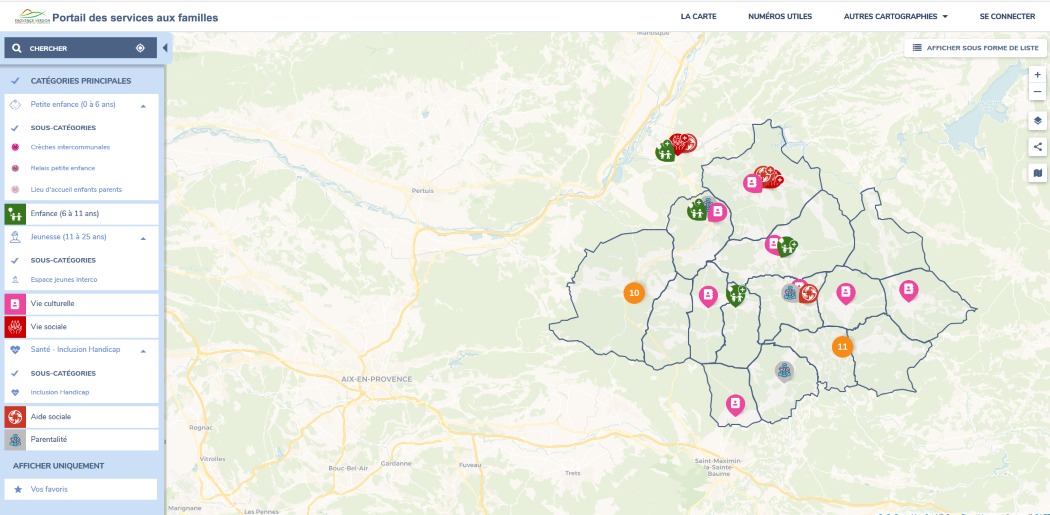Toggle the Catégories principales checkmark
Image resolution: width=1050 pixels, height=515 pixels.
[x=15, y=81]
